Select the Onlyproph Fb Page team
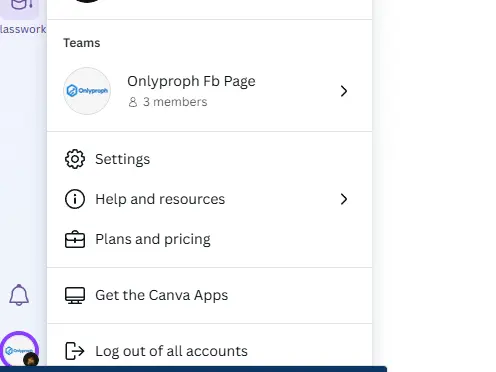The width and height of the screenshot is (496, 372). pyautogui.click(x=209, y=91)
